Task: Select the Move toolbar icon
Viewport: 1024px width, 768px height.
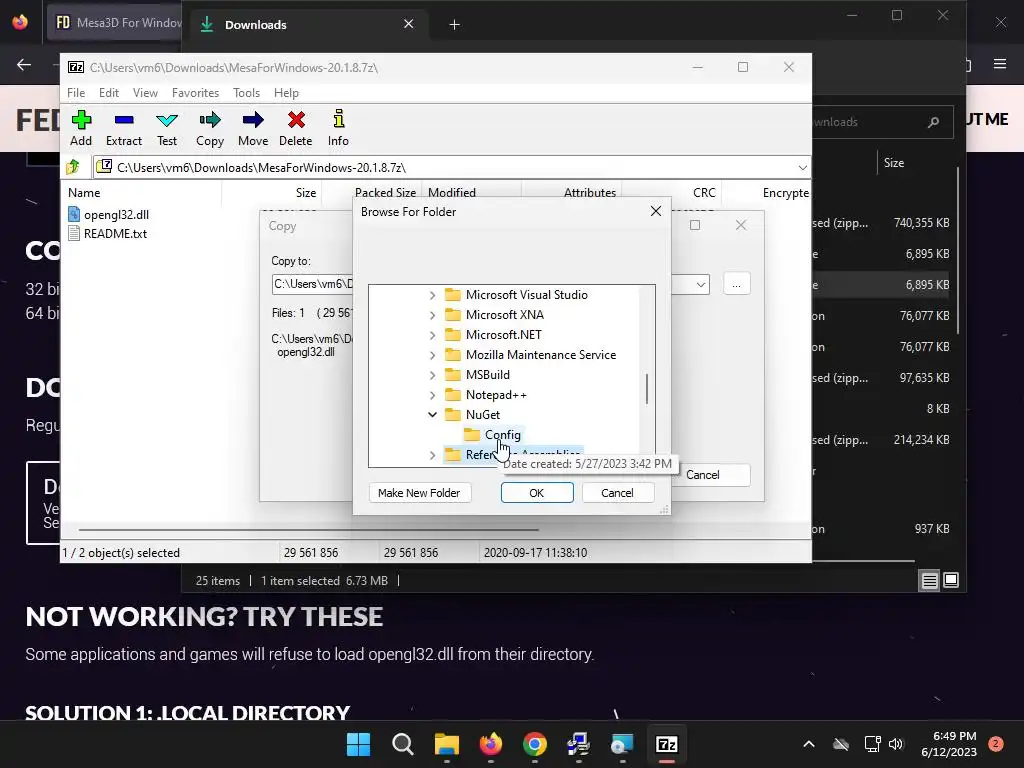Action: pyautogui.click(x=253, y=128)
